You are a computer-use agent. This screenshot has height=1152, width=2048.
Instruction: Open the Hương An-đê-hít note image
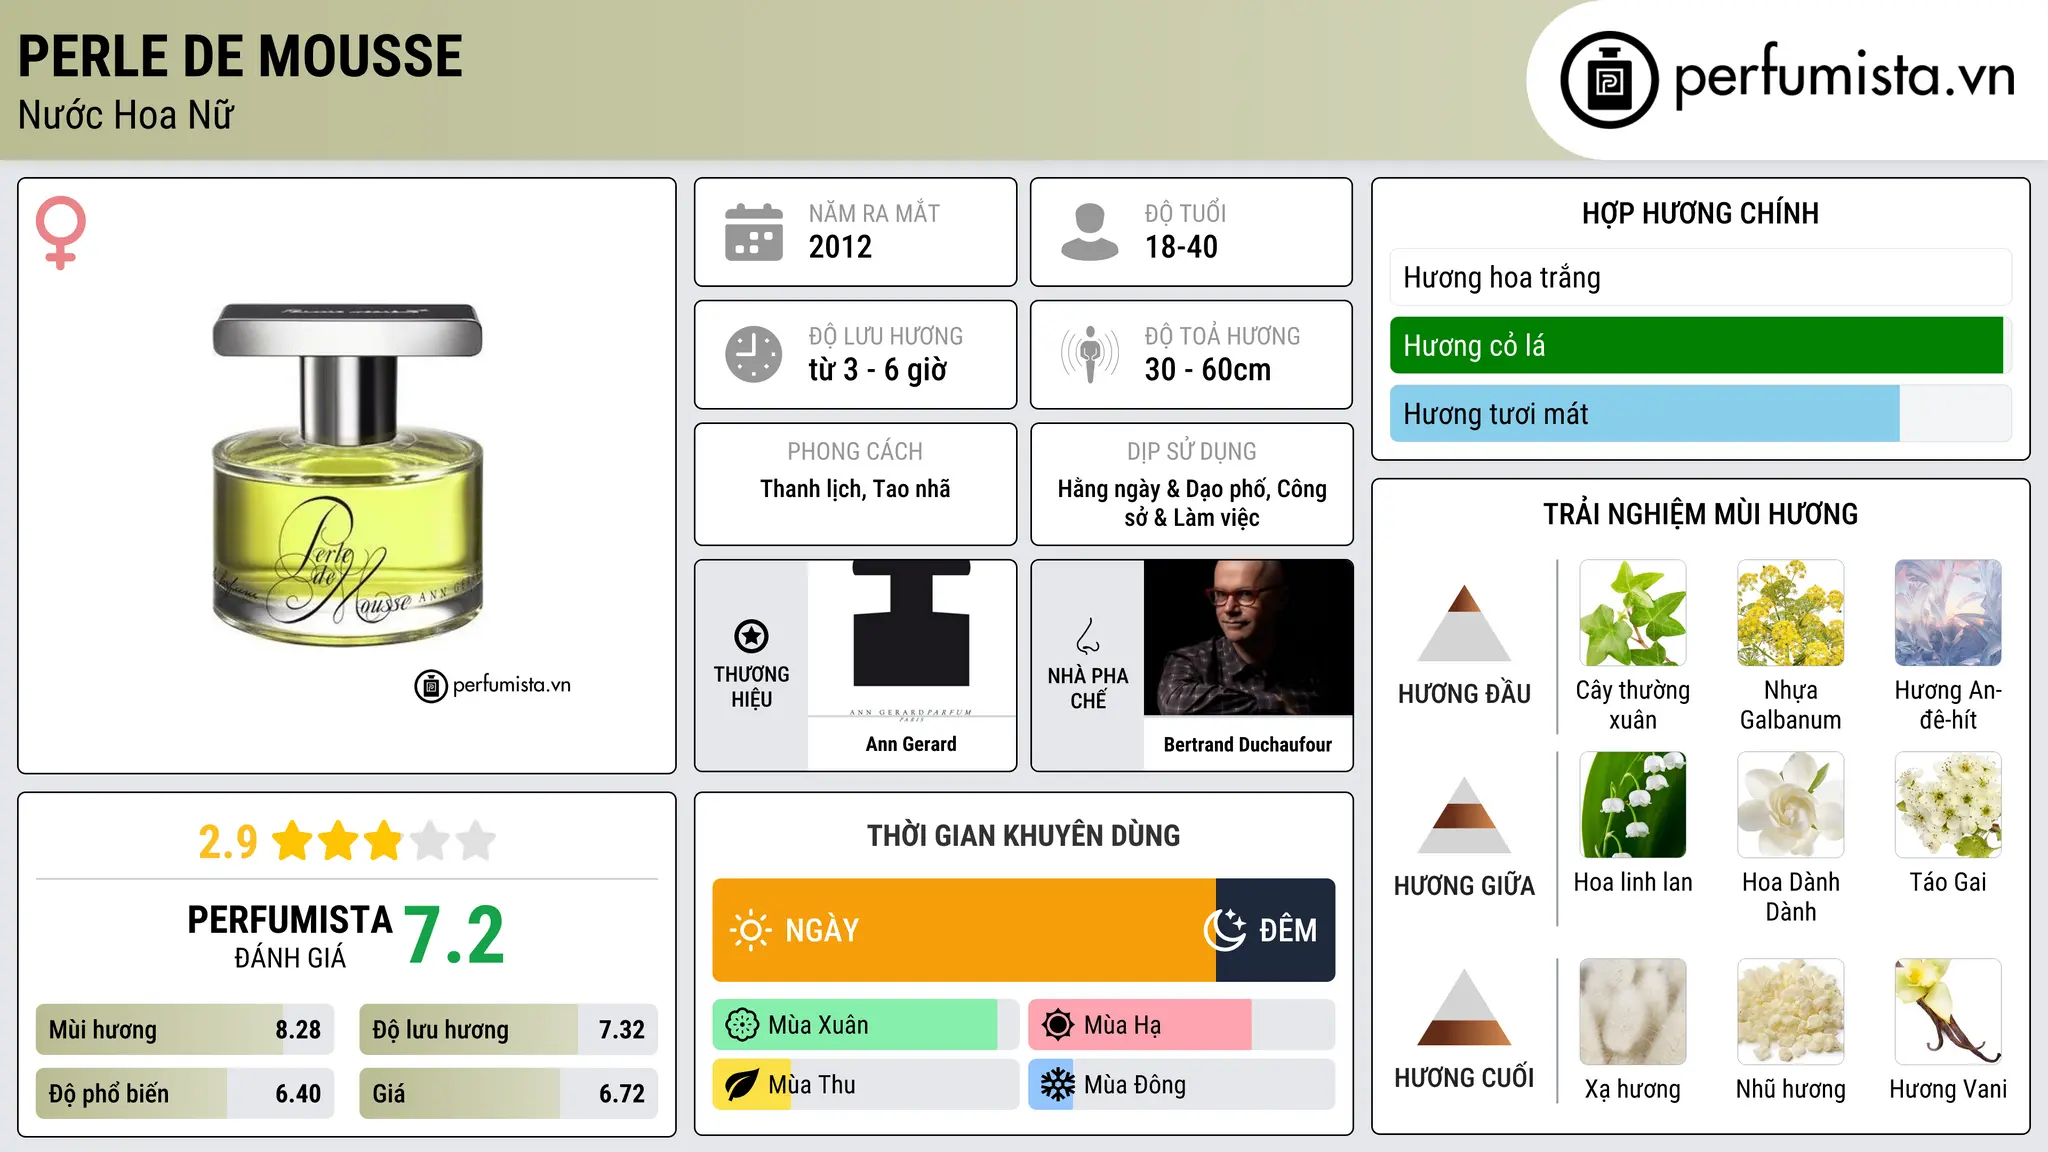pos(1948,613)
